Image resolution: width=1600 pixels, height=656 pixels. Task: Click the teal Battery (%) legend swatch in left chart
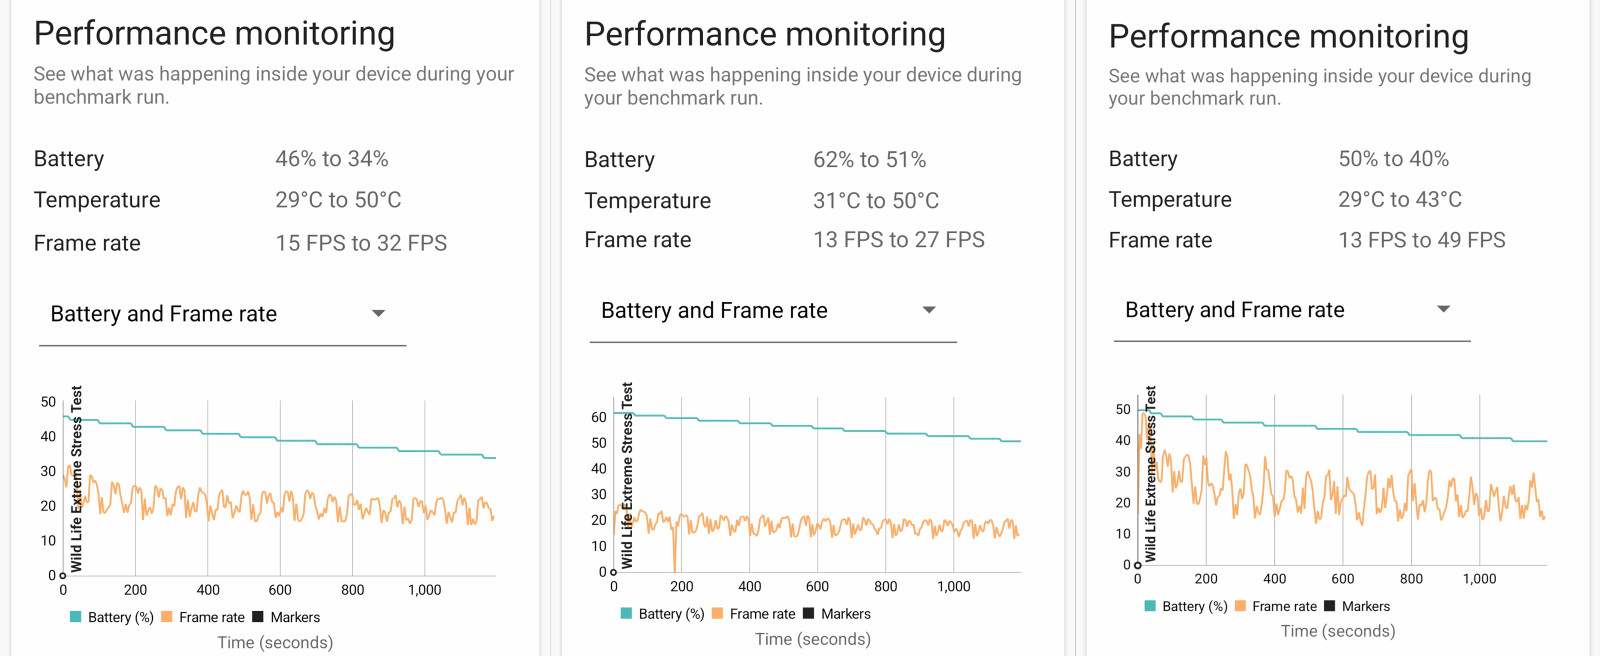pyautogui.click(x=75, y=617)
